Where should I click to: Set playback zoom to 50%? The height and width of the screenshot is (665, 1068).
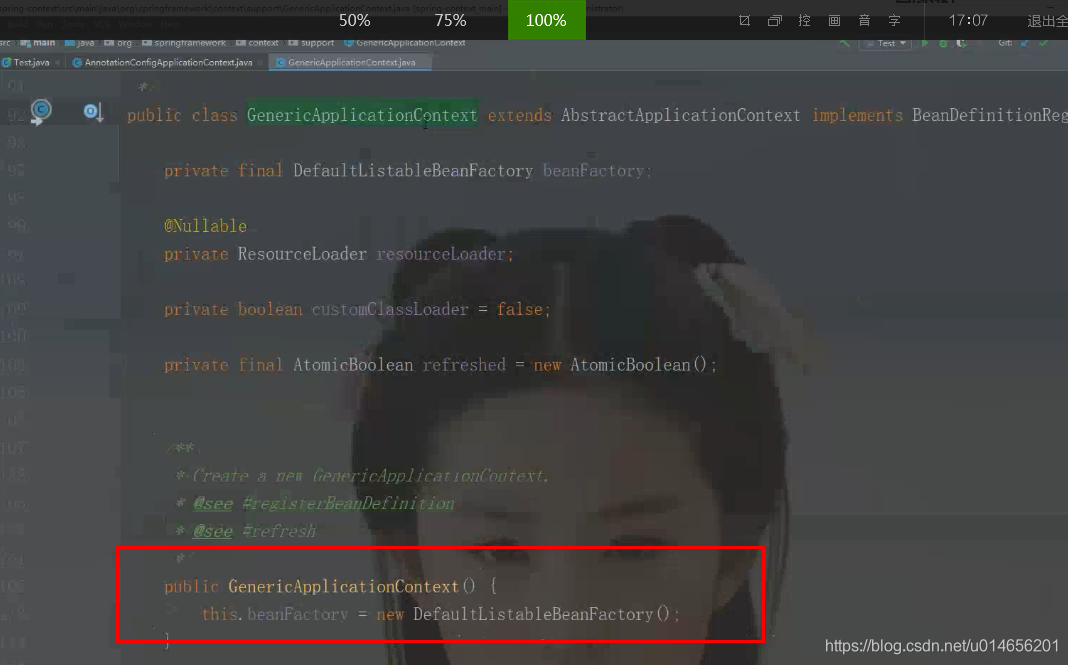coord(355,20)
